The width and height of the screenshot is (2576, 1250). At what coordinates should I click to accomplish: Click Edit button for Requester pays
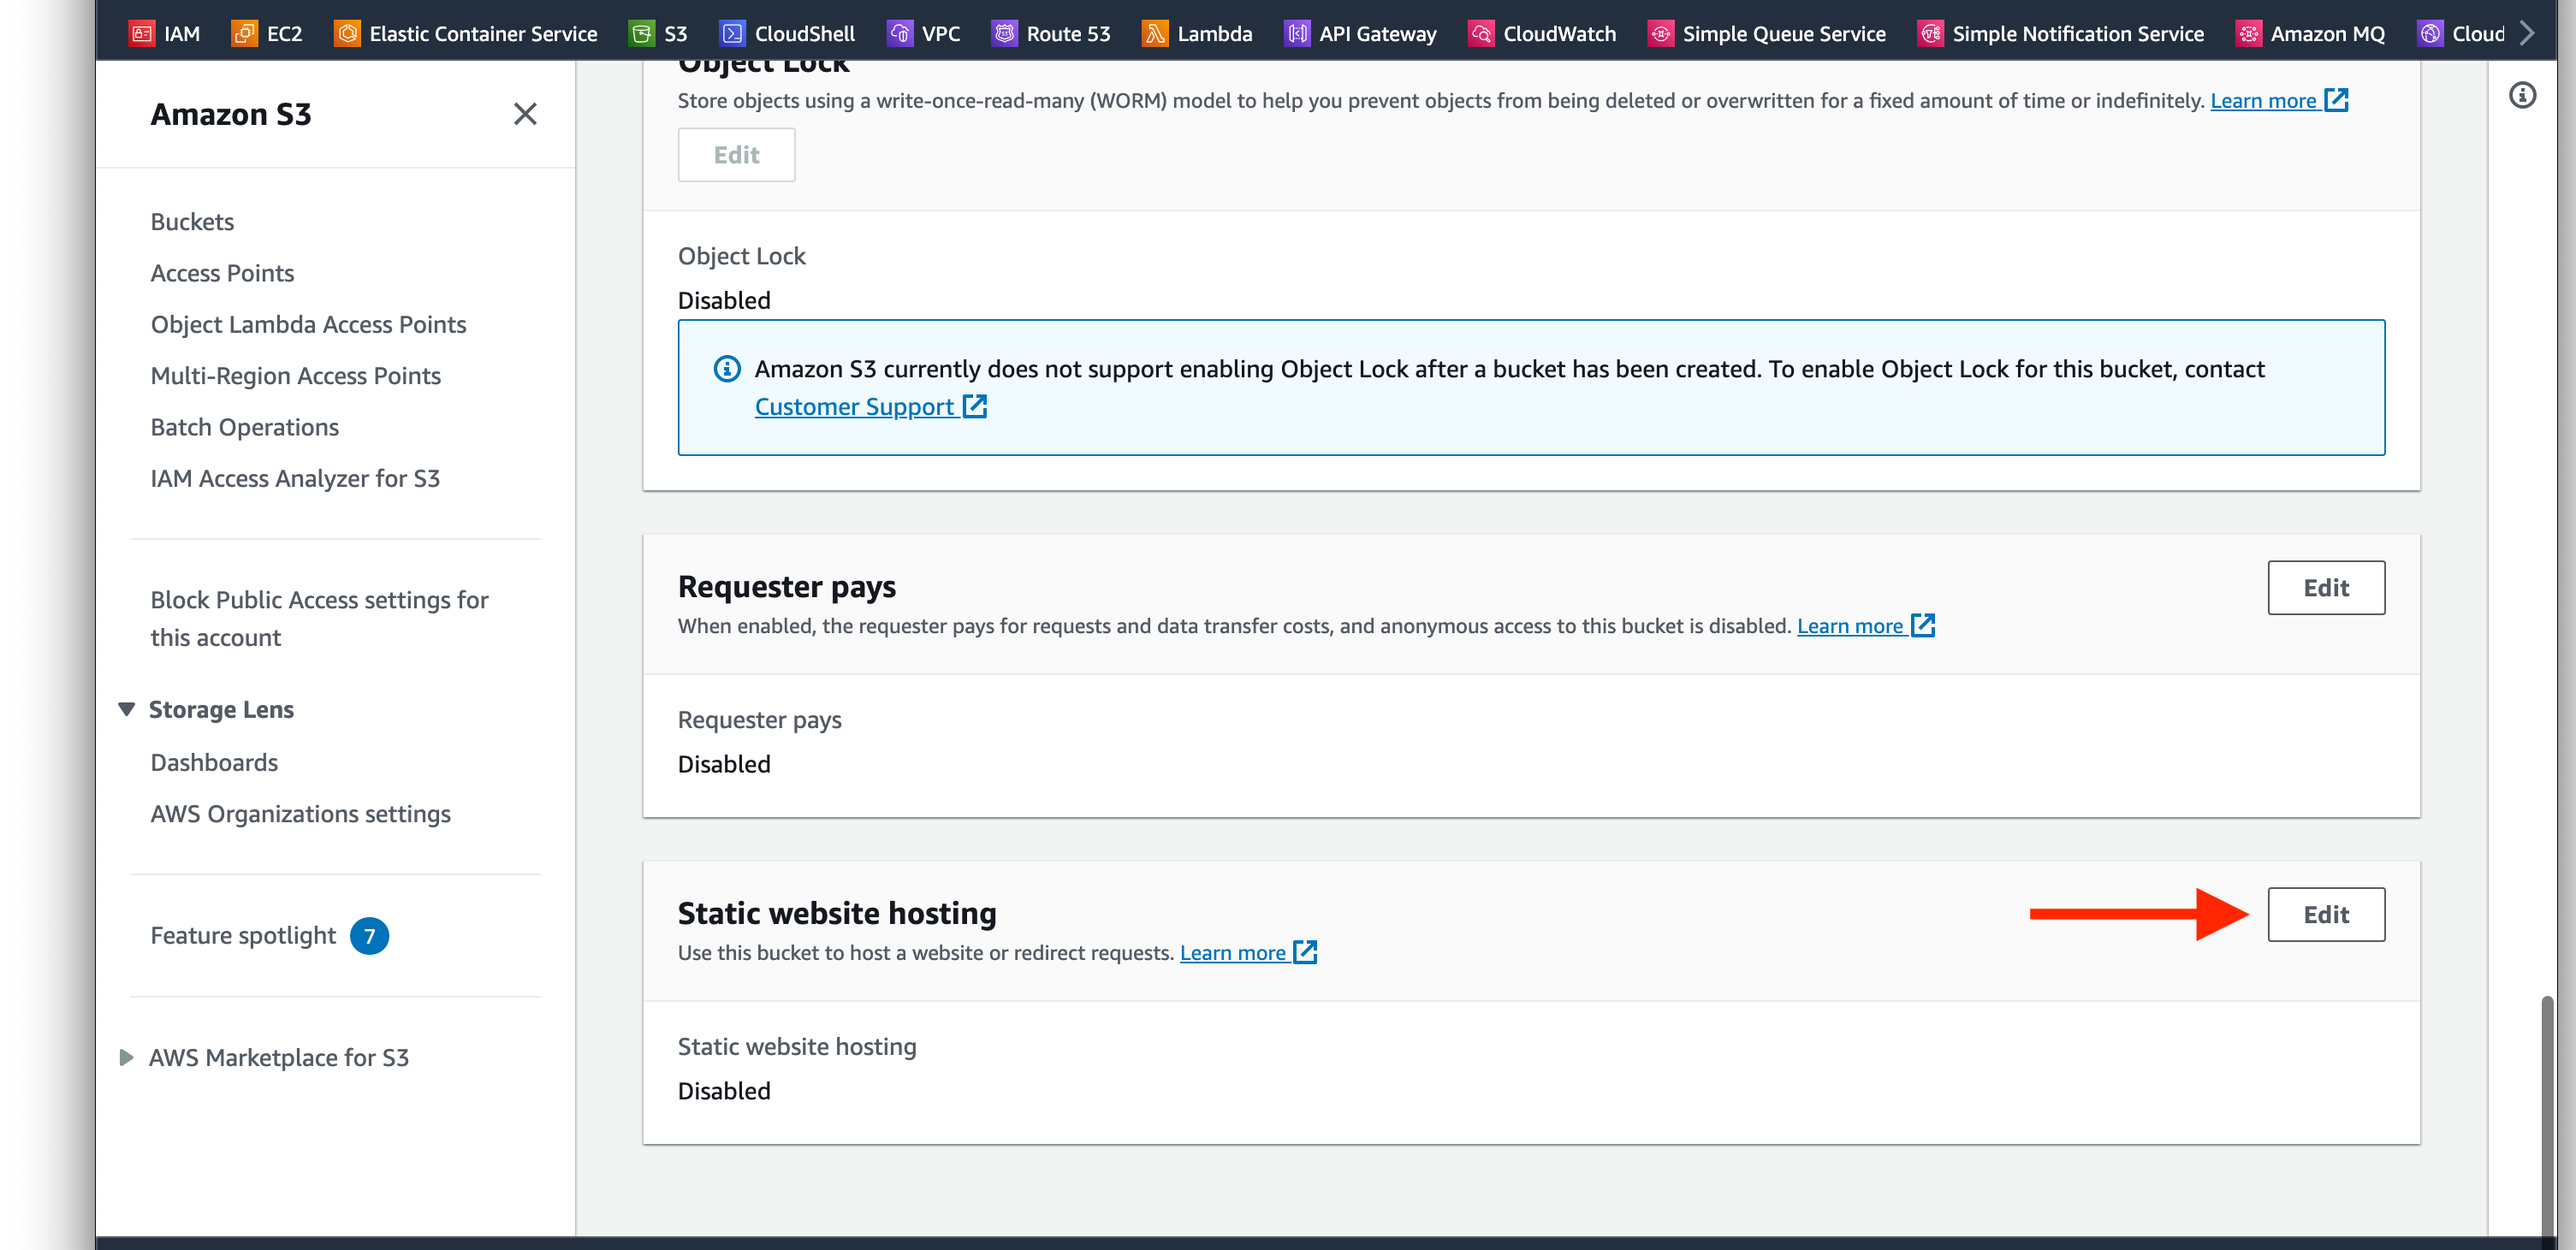2326,587
